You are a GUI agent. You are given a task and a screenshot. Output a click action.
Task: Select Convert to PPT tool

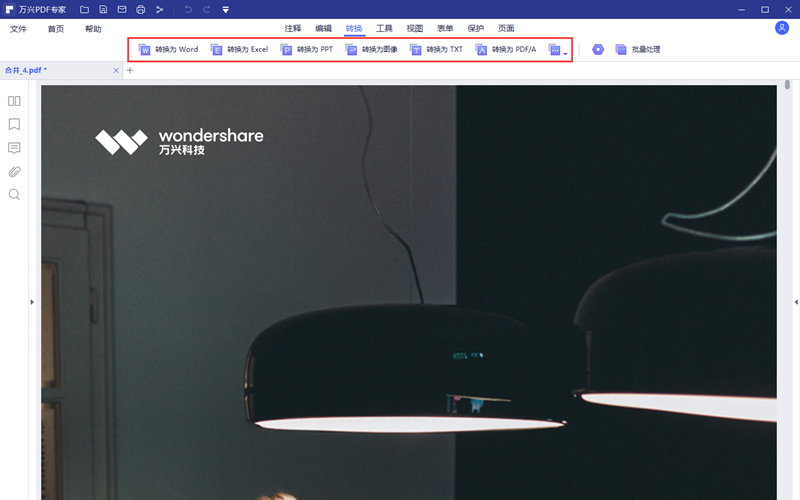pyautogui.click(x=287, y=49)
